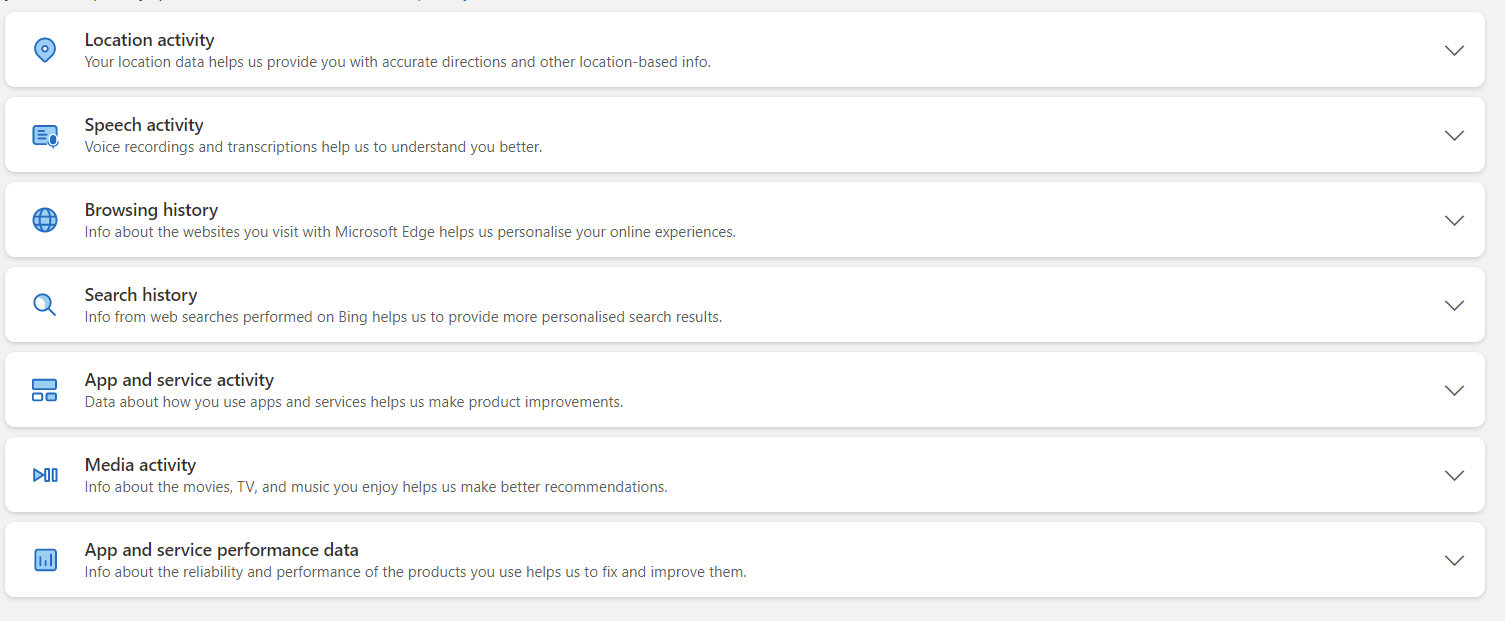The width and height of the screenshot is (1505, 621).
Task: Click the Location activity pin icon
Action: pyautogui.click(x=45, y=50)
